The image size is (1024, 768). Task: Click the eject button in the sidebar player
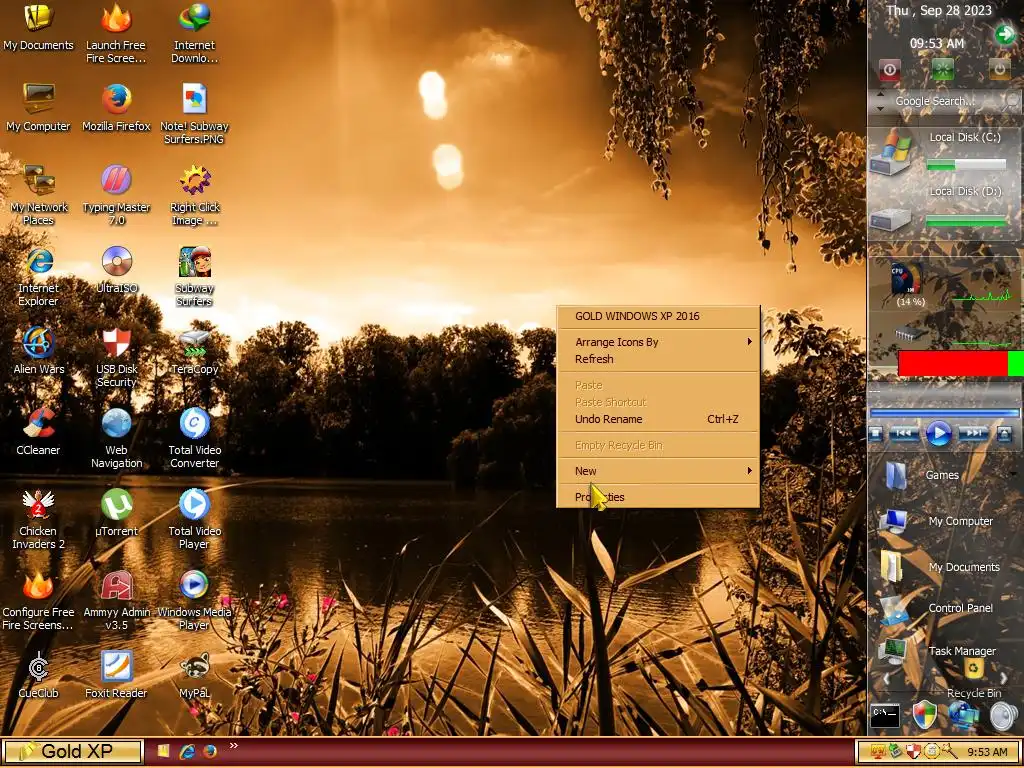pyautogui.click(x=1004, y=434)
